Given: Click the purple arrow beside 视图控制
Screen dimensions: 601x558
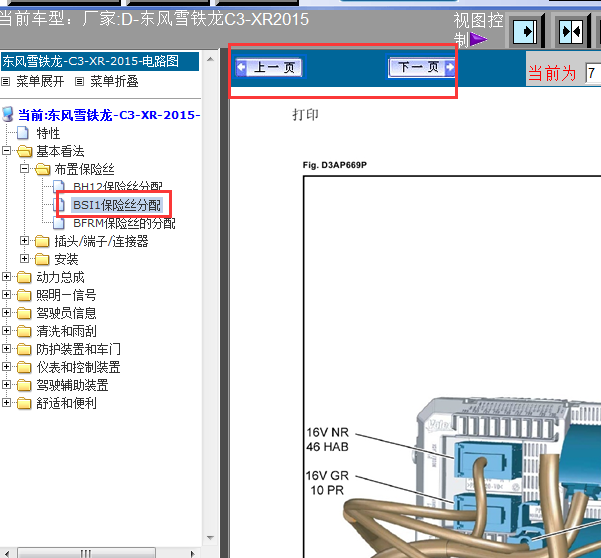Looking at the screenshot, I should coord(478,39).
